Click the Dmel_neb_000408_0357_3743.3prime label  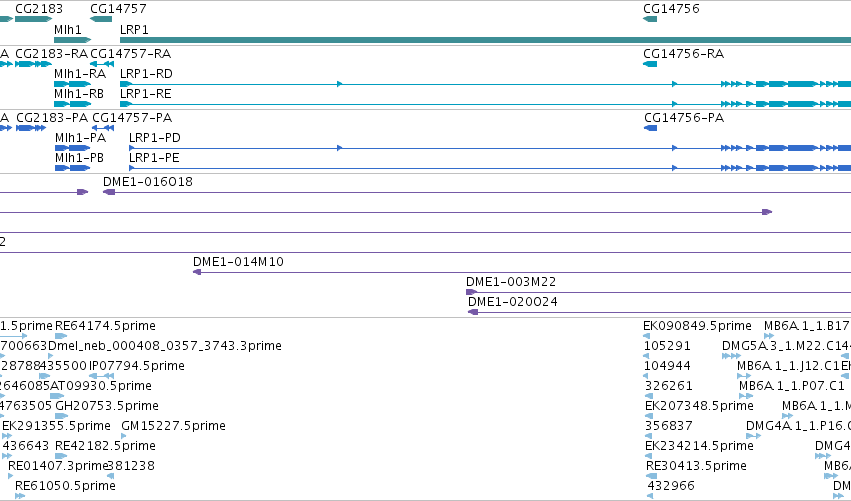click(165, 346)
